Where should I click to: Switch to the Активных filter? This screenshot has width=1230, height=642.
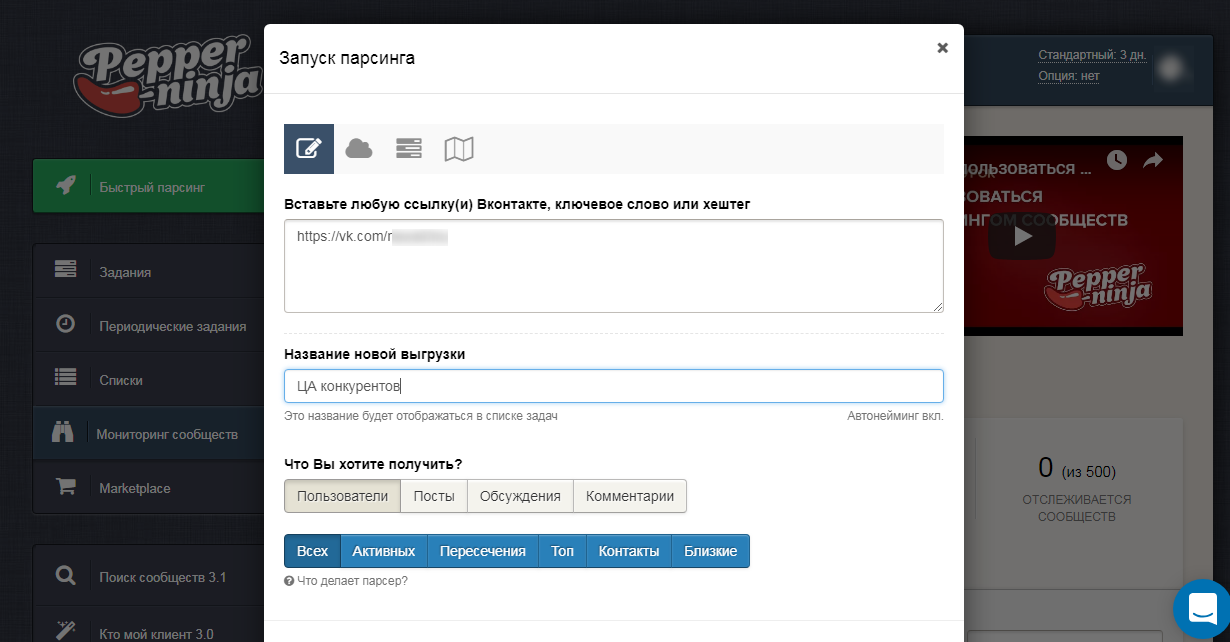(x=384, y=551)
